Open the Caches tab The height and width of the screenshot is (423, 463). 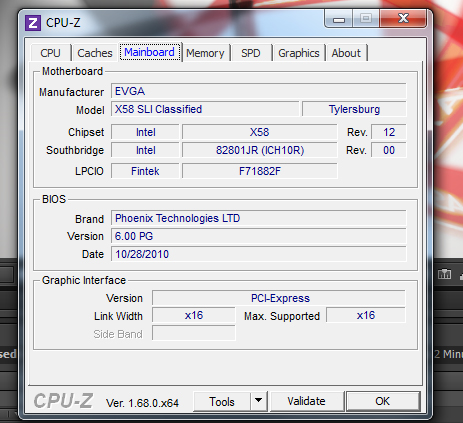pyautogui.click(x=95, y=53)
